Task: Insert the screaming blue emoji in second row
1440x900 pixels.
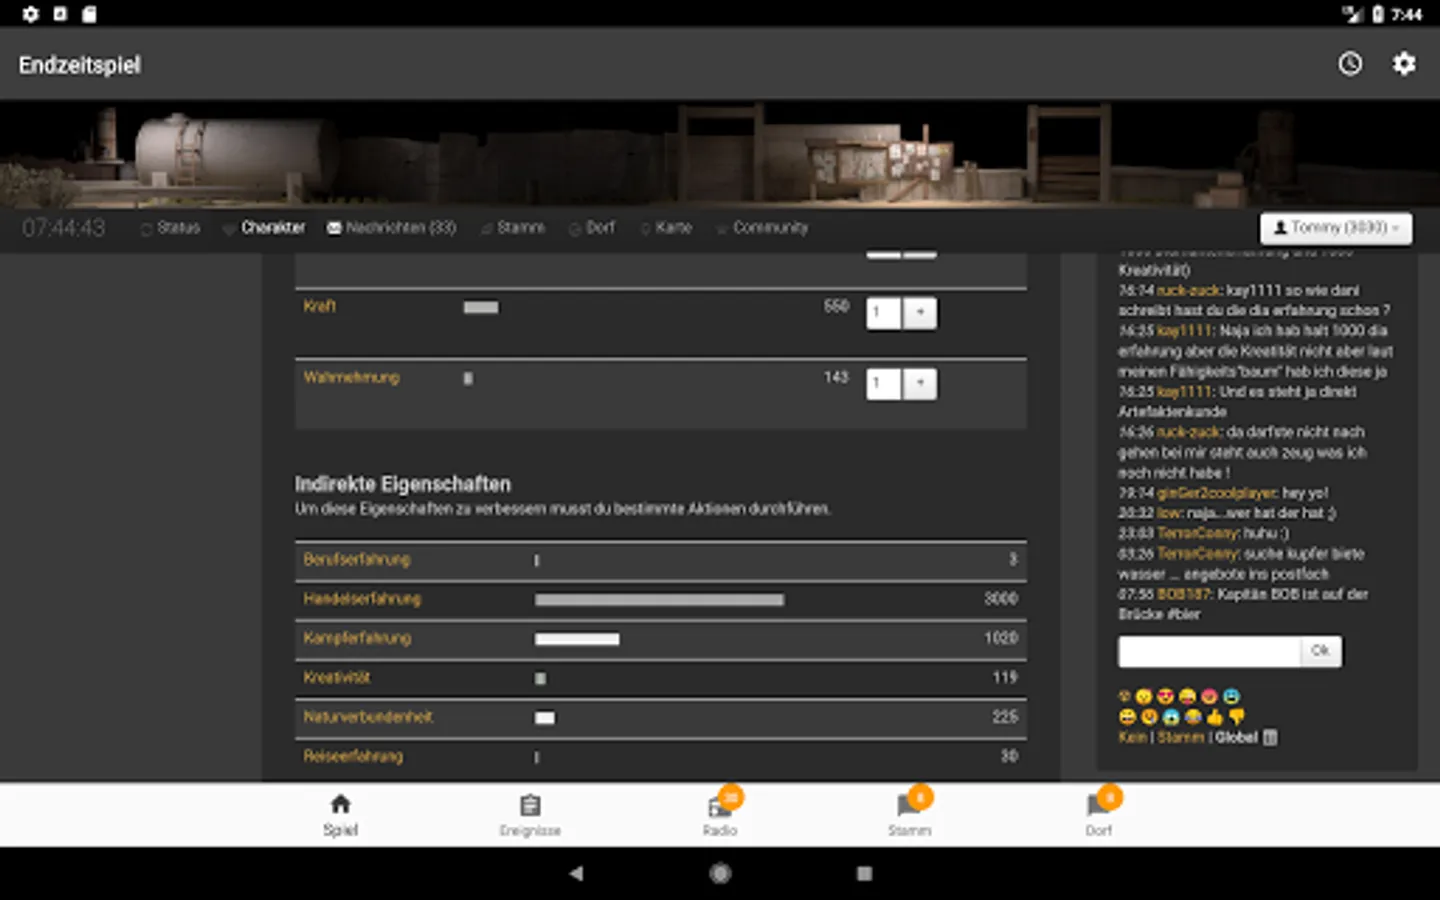Action: click(1171, 717)
